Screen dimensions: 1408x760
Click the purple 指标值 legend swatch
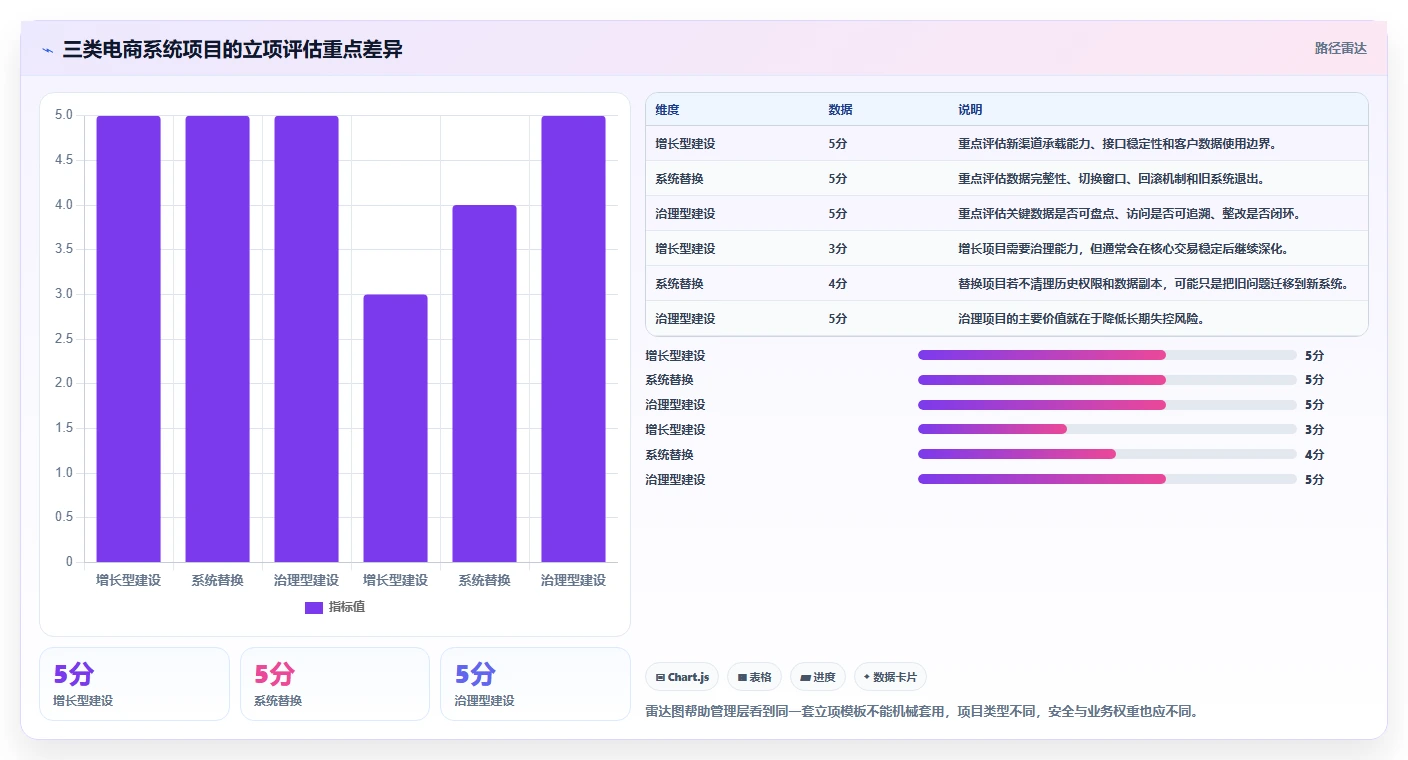coord(314,608)
